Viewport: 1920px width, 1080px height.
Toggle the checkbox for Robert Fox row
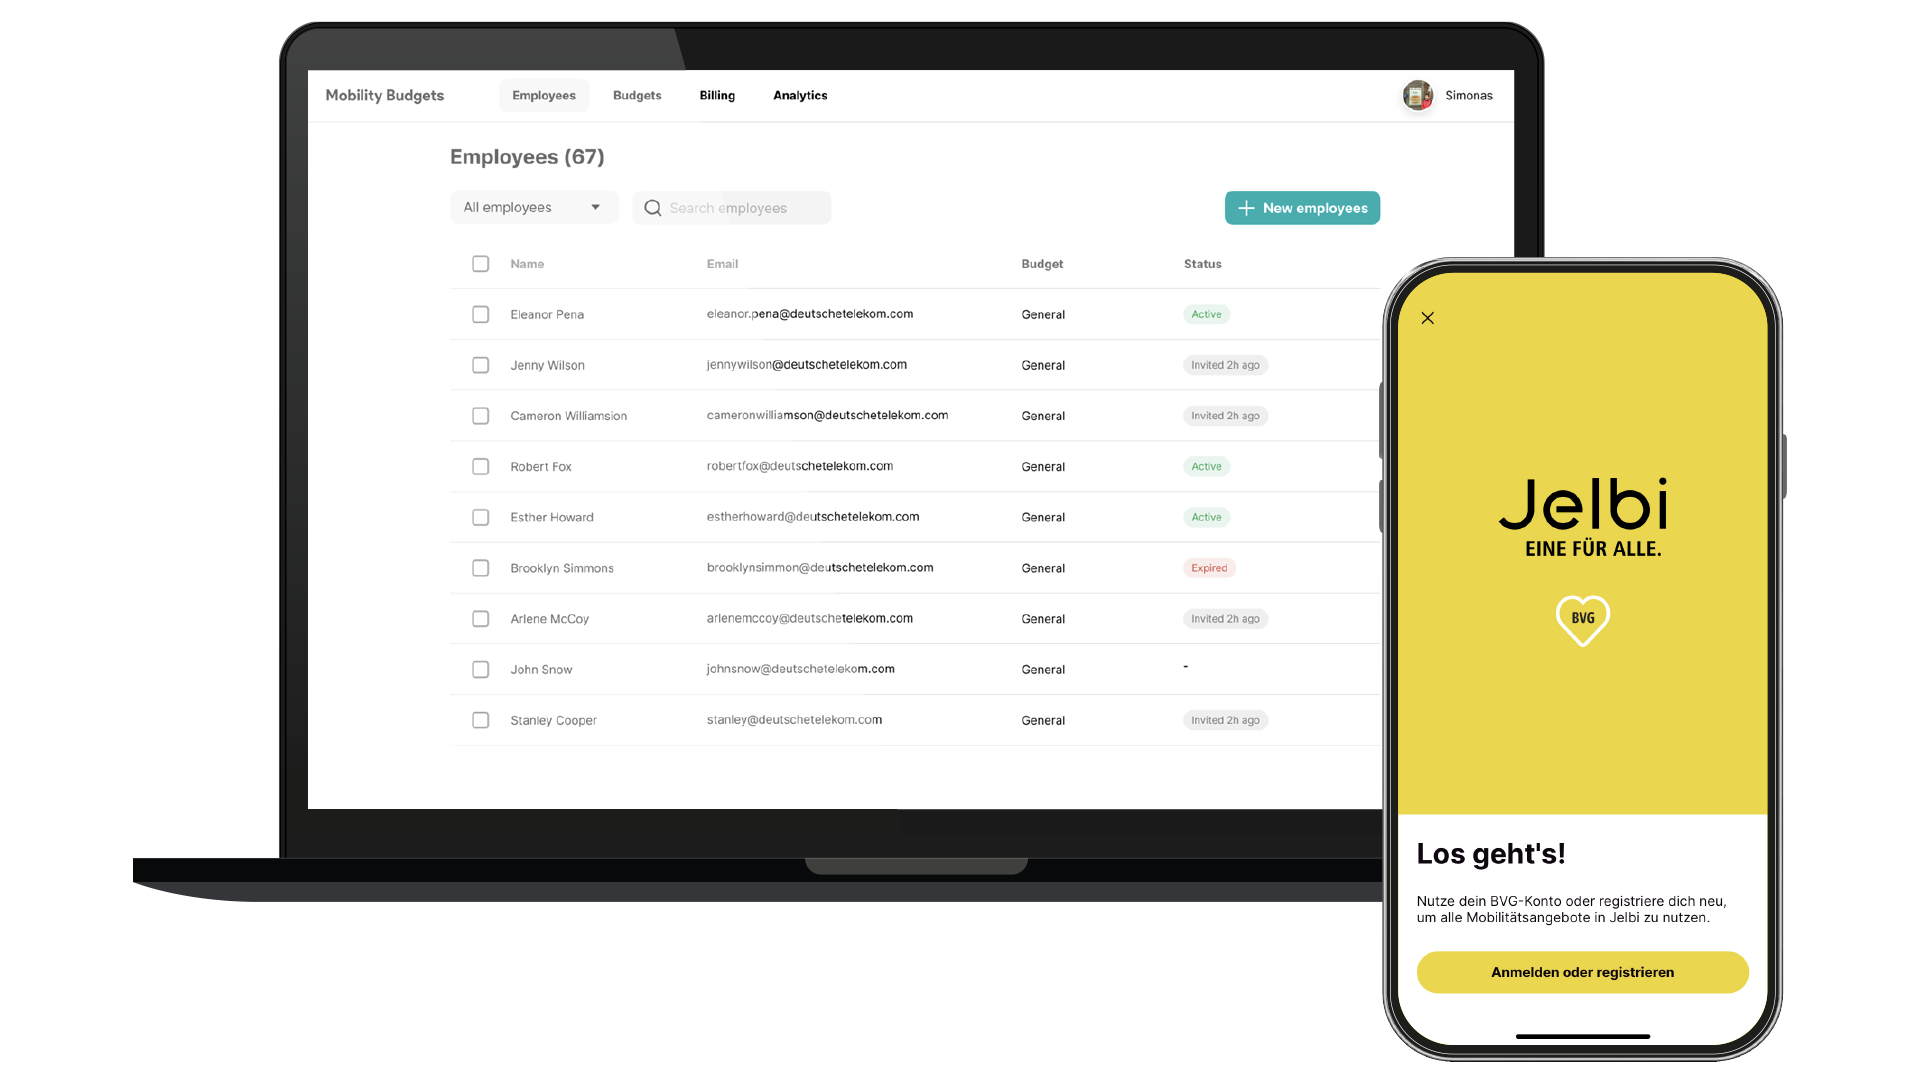click(480, 465)
